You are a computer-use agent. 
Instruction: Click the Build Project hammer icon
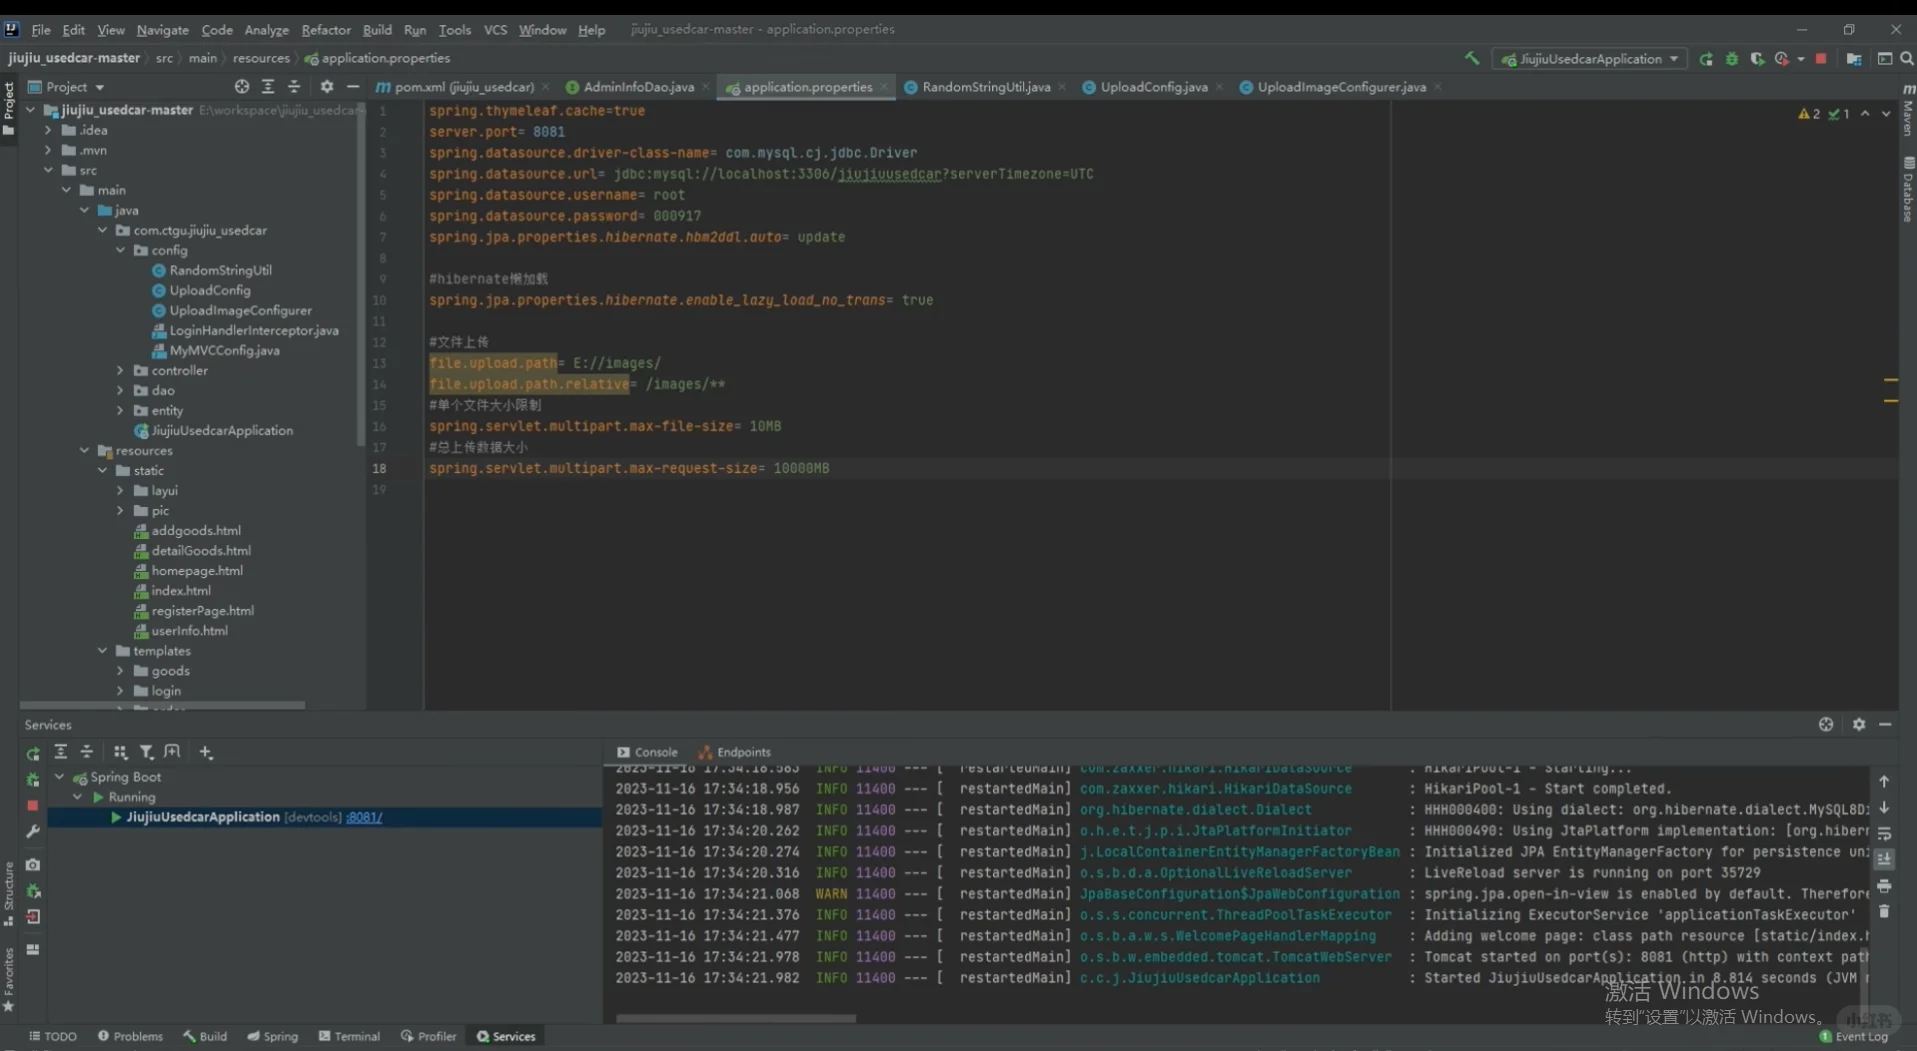click(1472, 59)
